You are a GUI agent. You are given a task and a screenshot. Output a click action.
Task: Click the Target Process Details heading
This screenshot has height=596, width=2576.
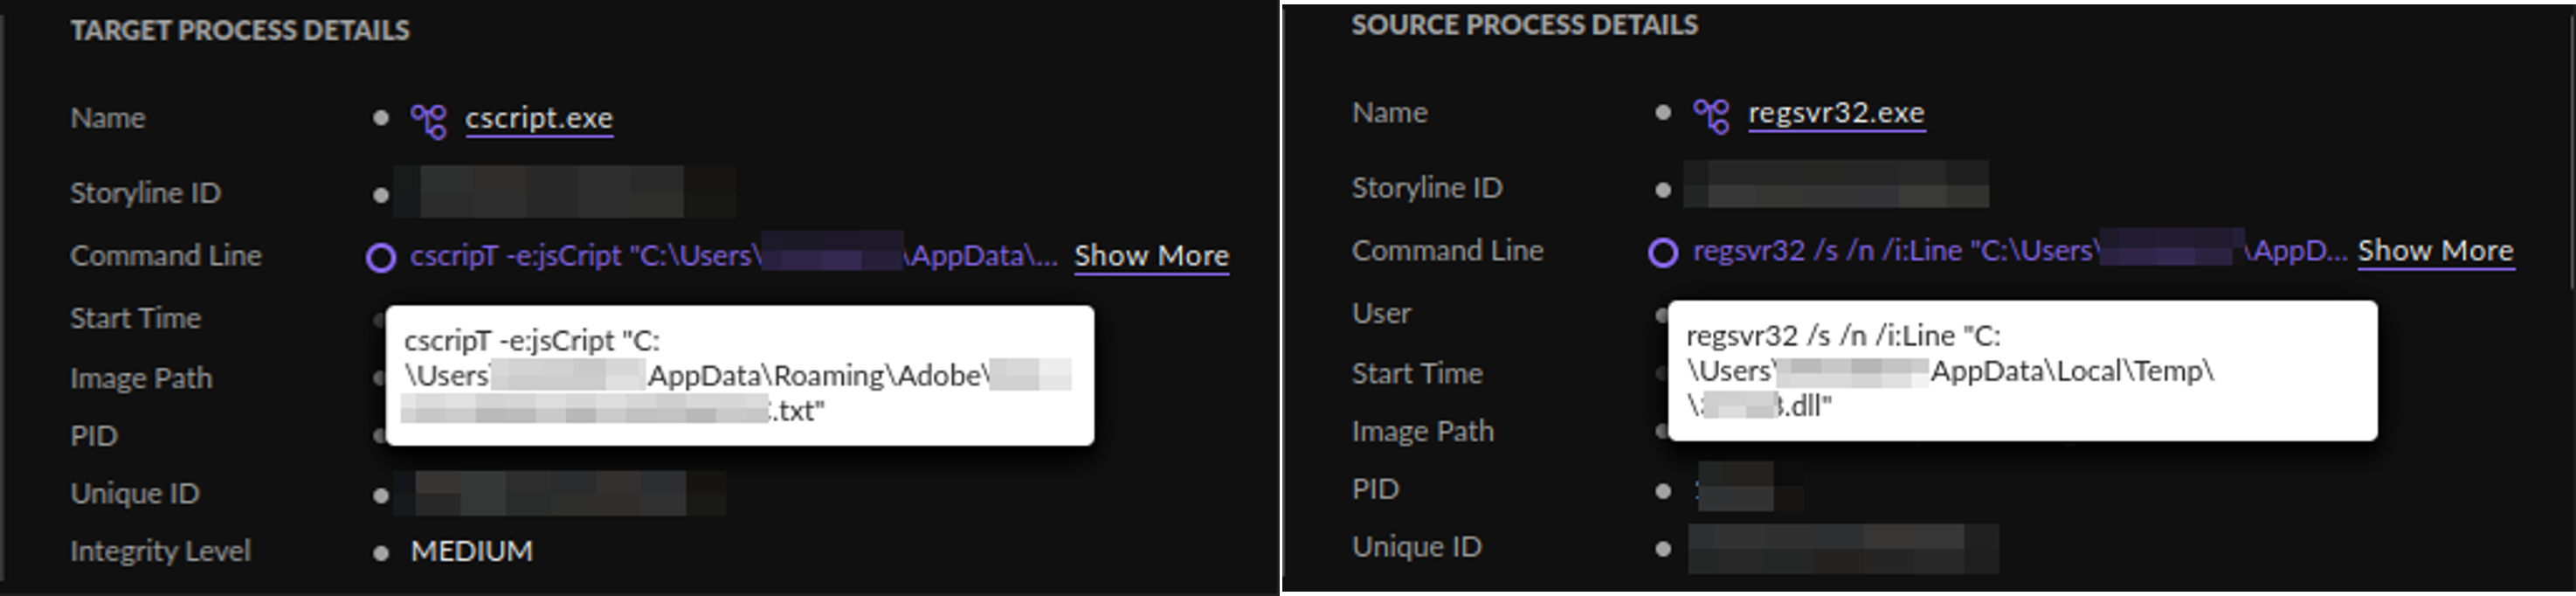pos(240,31)
